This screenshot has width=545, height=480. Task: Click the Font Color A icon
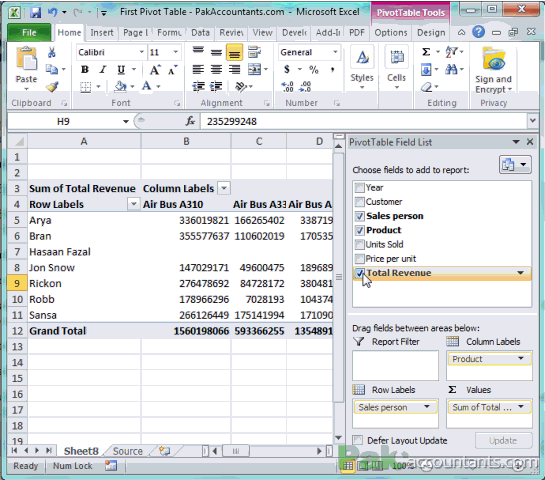[147, 86]
